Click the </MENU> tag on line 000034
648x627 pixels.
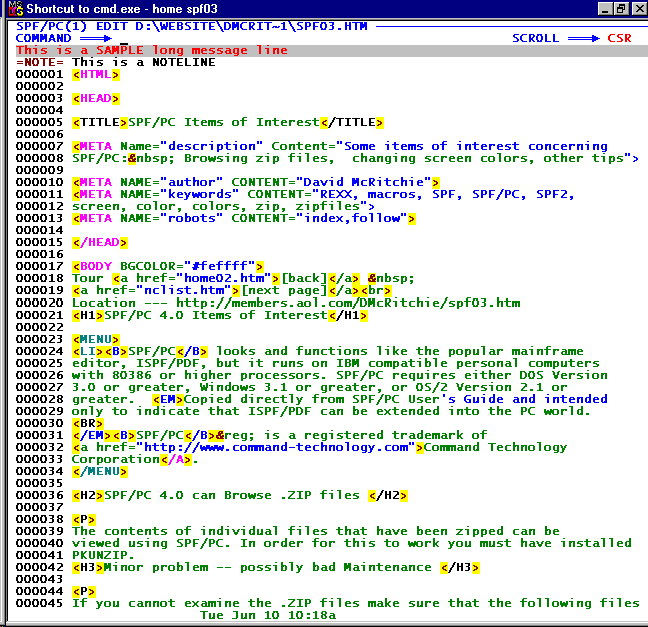[100, 472]
